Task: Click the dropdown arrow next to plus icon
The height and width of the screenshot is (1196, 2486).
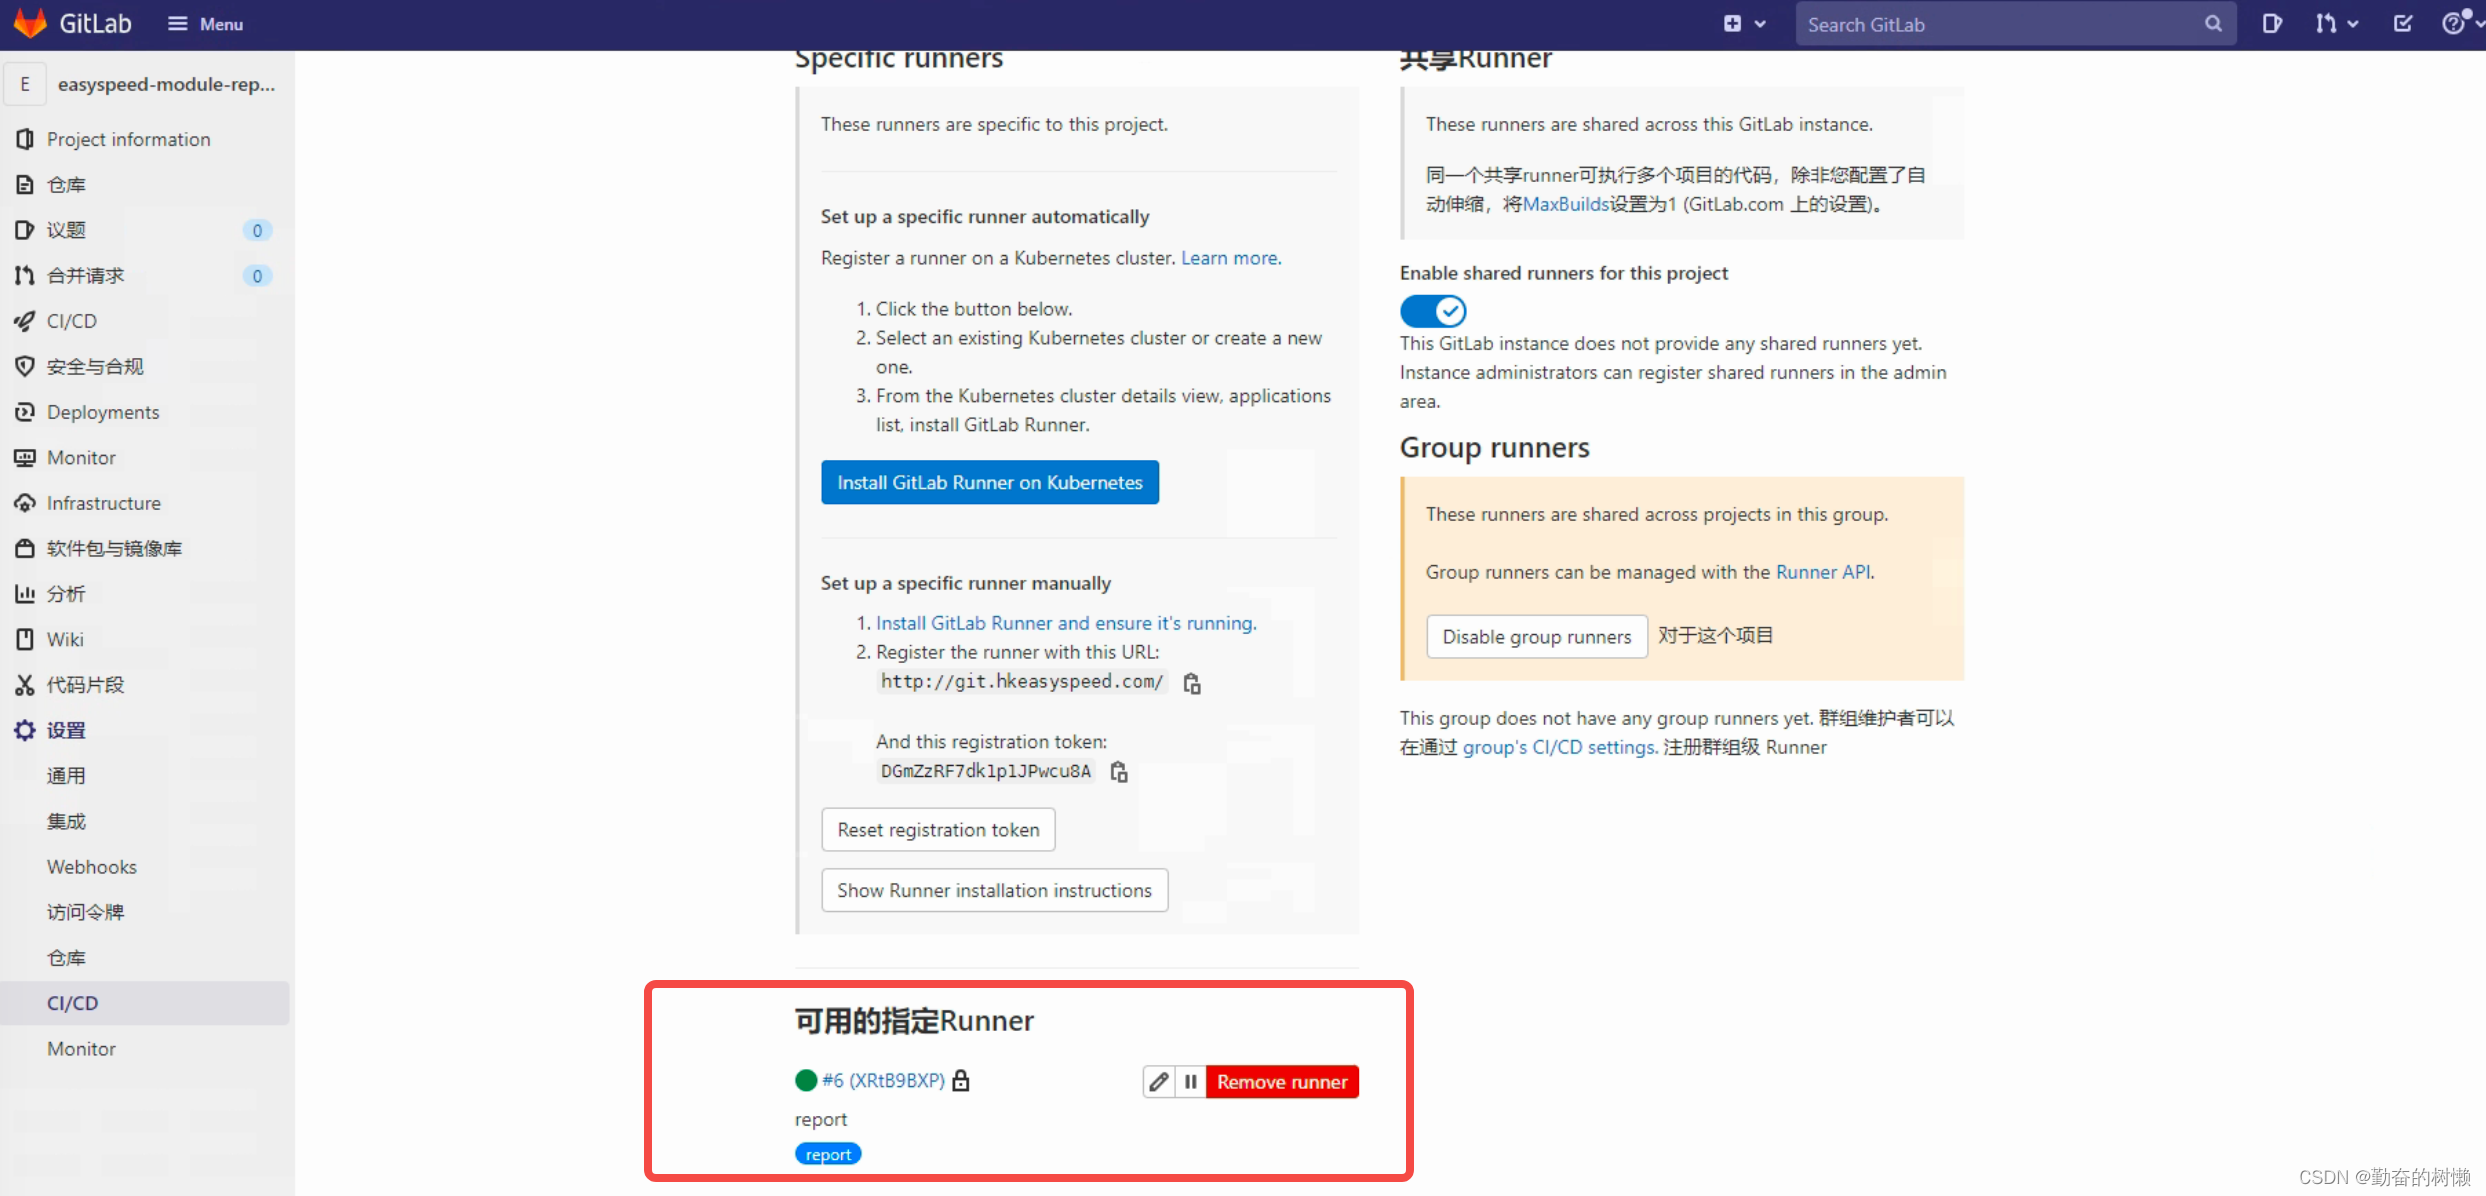Action: (x=1758, y=24)
